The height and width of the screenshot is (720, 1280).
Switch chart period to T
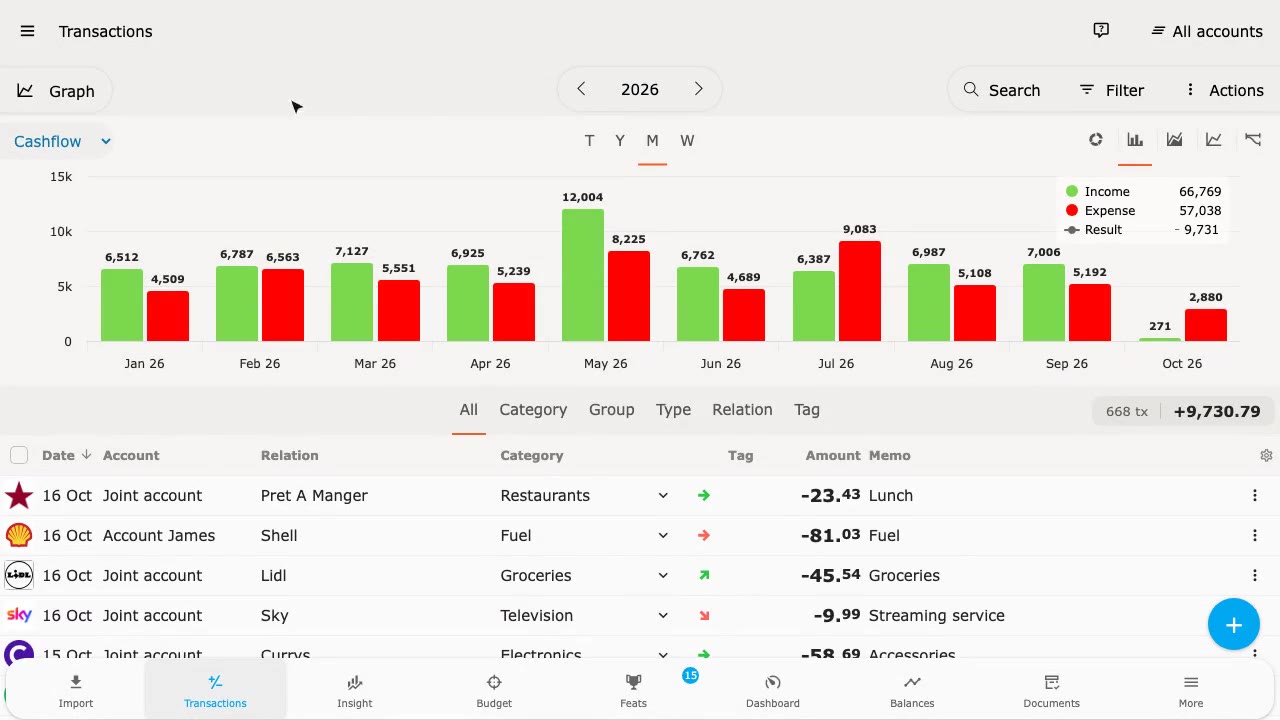pyautogui.click(x=589, y=141)
